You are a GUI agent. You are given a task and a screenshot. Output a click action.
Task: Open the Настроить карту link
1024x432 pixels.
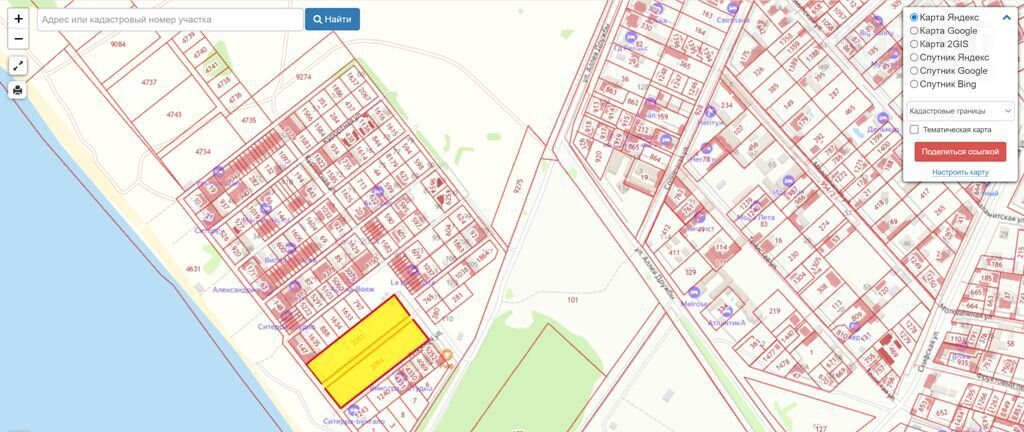pos(960,172)
